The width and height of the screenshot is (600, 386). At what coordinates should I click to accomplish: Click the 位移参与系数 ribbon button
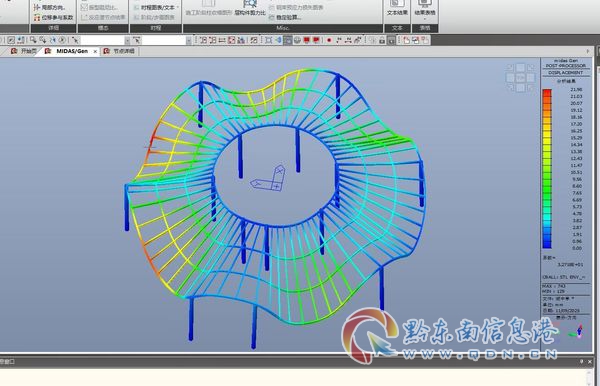tap(53, 18)
